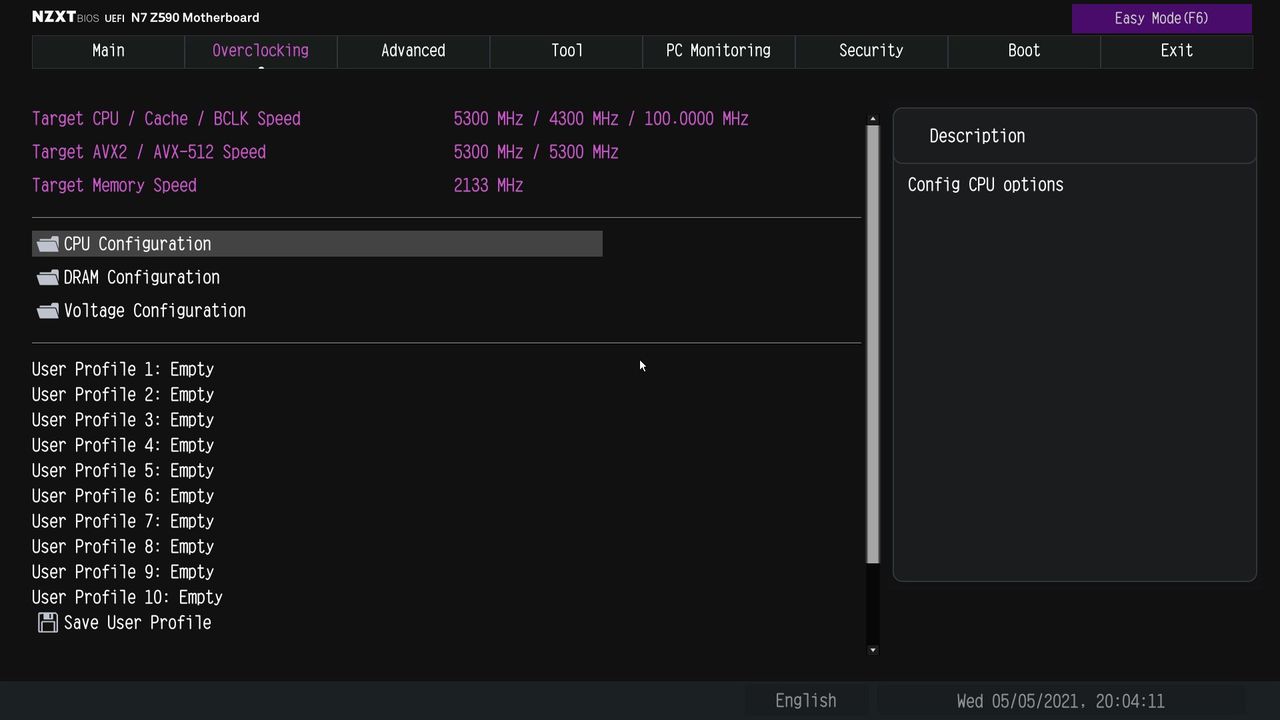Click the 5300 MHz / 5300 MHz AVX value

[536, 152]
